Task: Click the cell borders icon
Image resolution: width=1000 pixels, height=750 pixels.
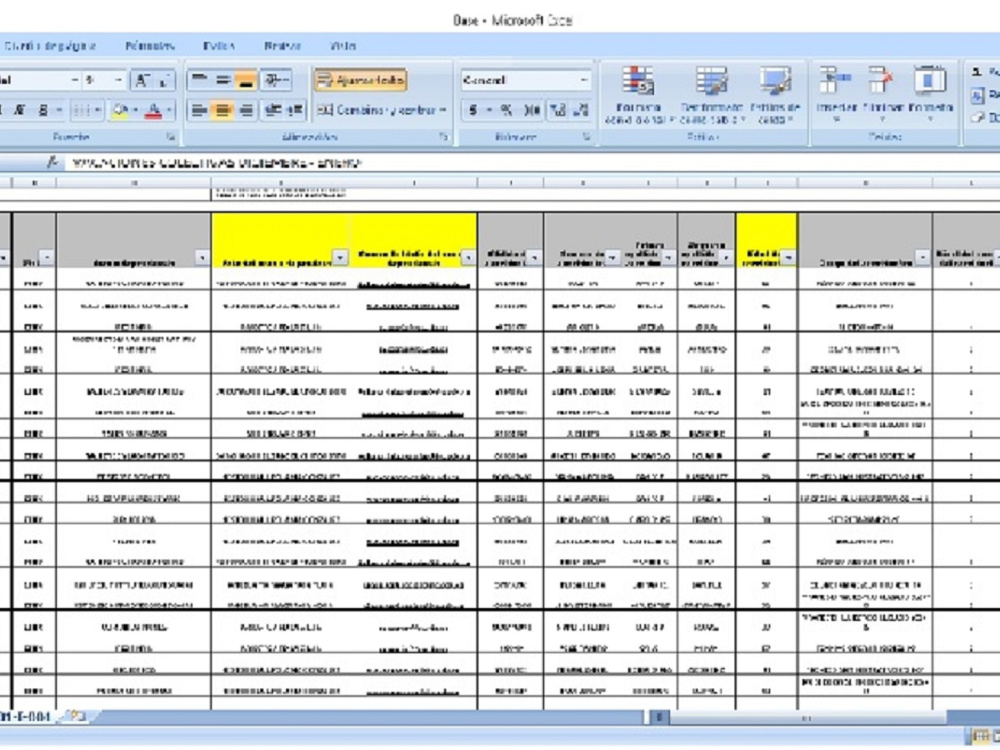Action: coord(80,110)
